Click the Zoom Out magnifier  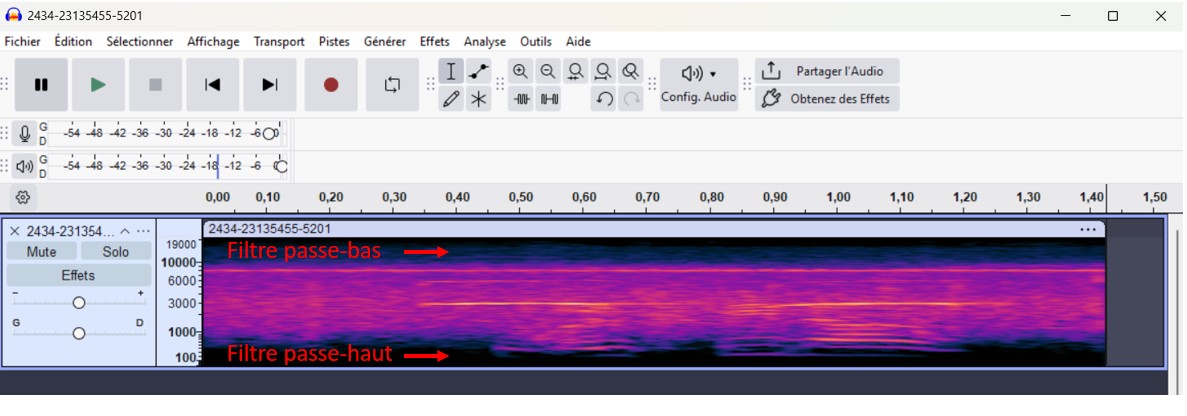[548, 72]
